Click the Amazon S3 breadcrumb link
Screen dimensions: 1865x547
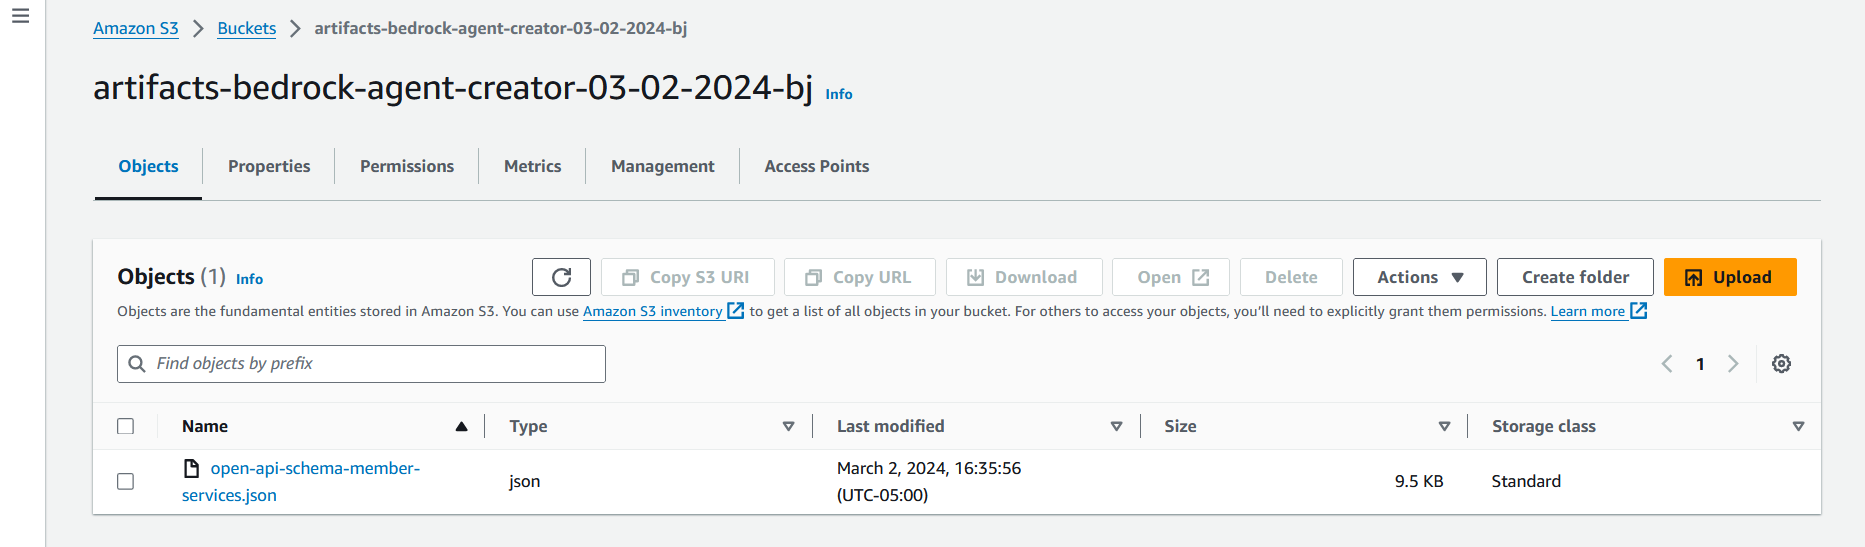pyautogui.click(x=136, y=28)
